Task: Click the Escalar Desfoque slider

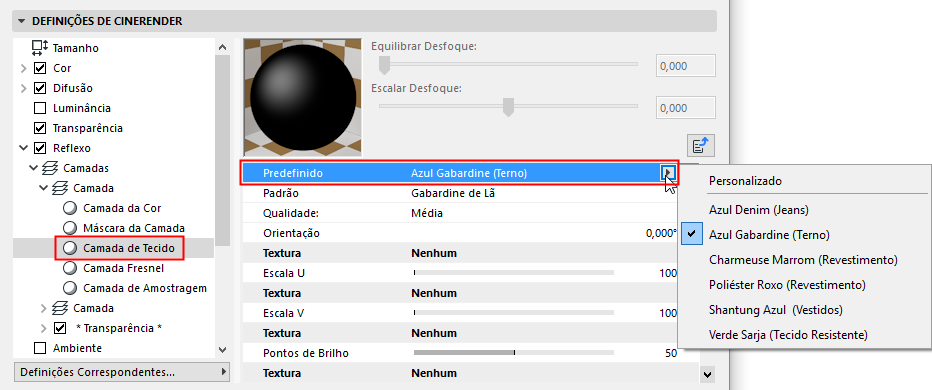Action: point(508,106)
